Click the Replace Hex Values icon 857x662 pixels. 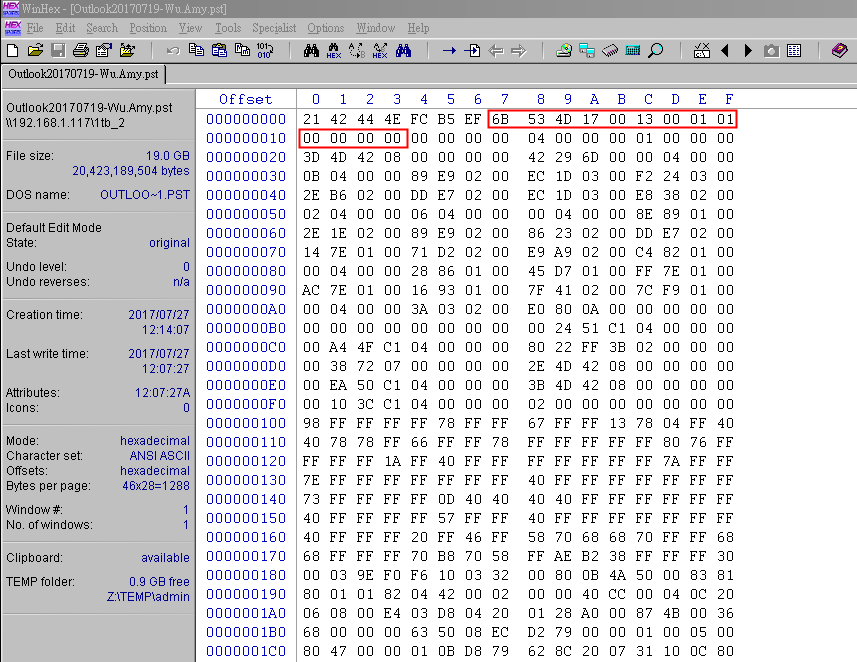(x=380, y=51)
